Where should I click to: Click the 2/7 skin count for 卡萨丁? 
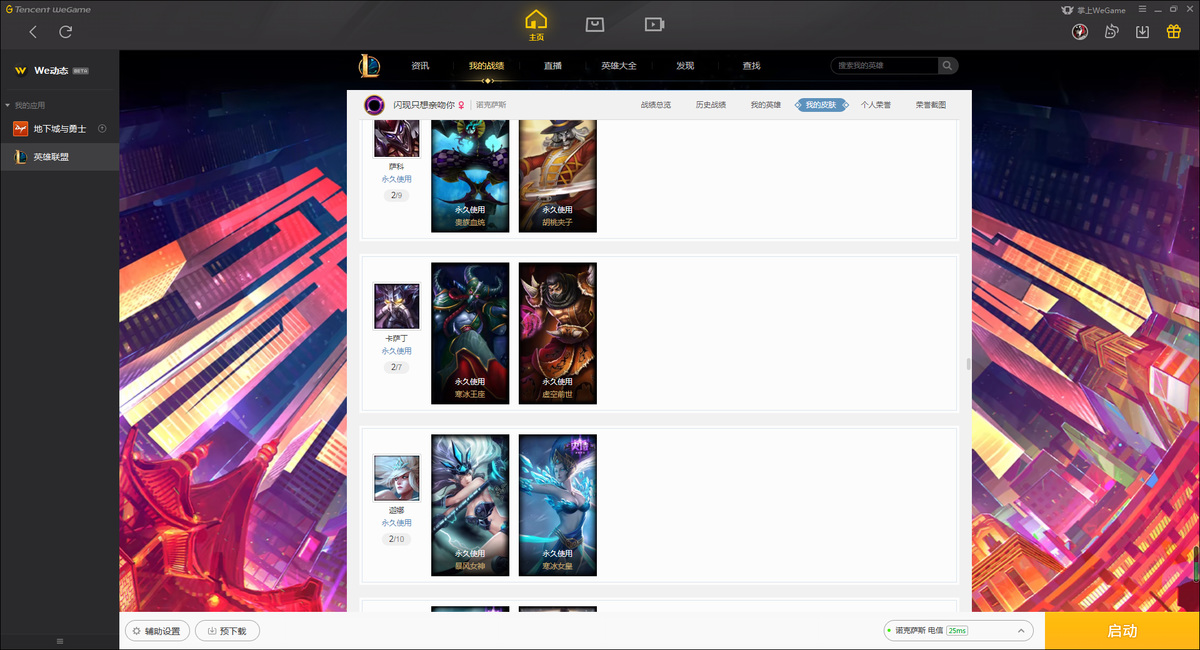397,367
